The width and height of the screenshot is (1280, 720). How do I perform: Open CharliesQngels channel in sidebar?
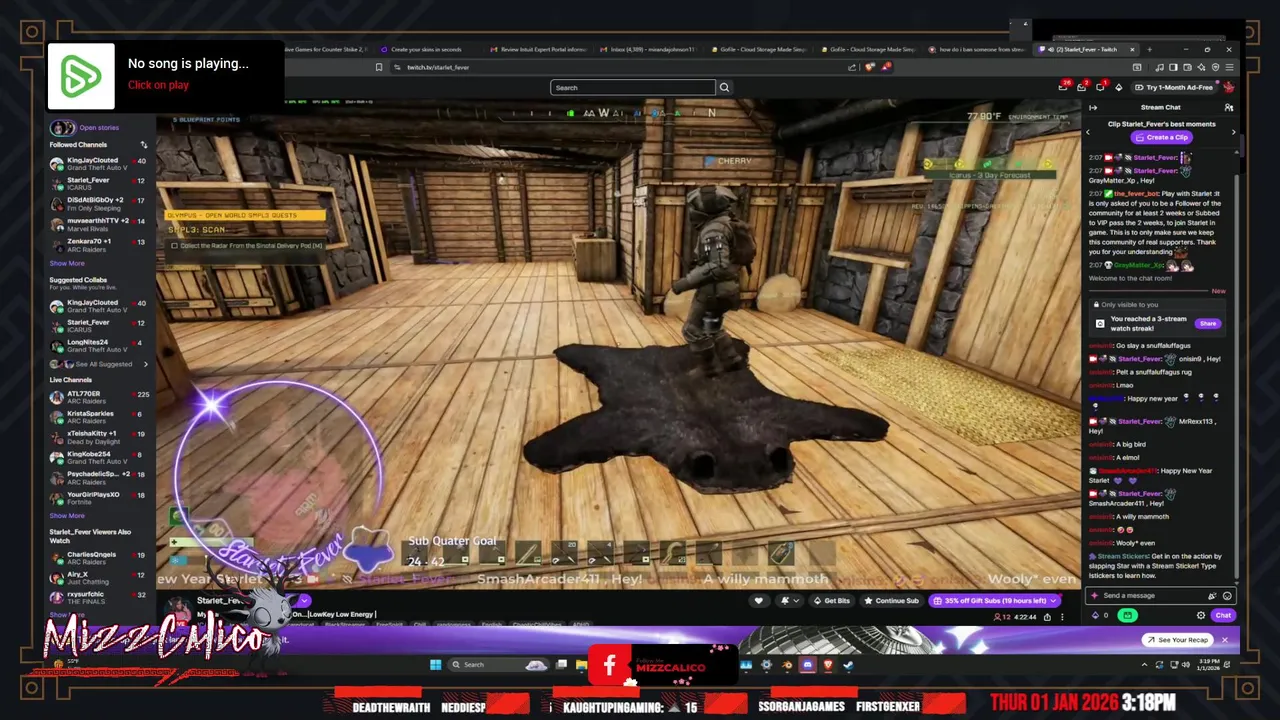(x=98, y=558)
